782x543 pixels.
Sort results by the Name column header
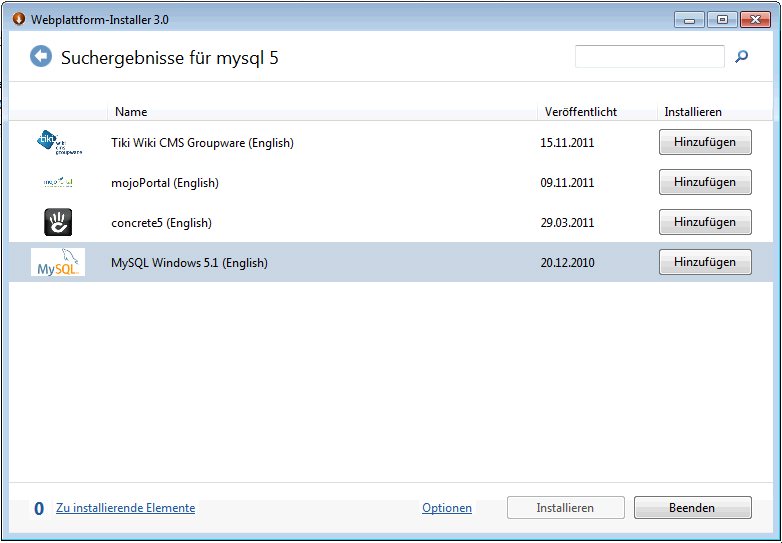pos(131,112)
